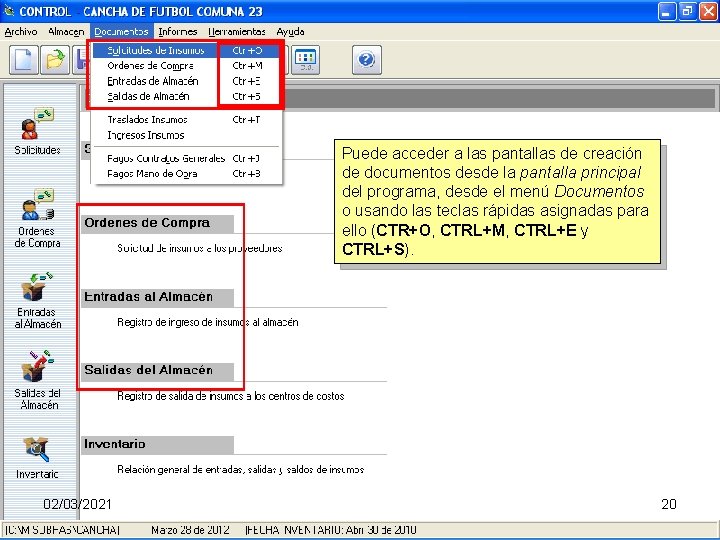Select Ingresos Insumos menu entry

[x=185, y=135]
